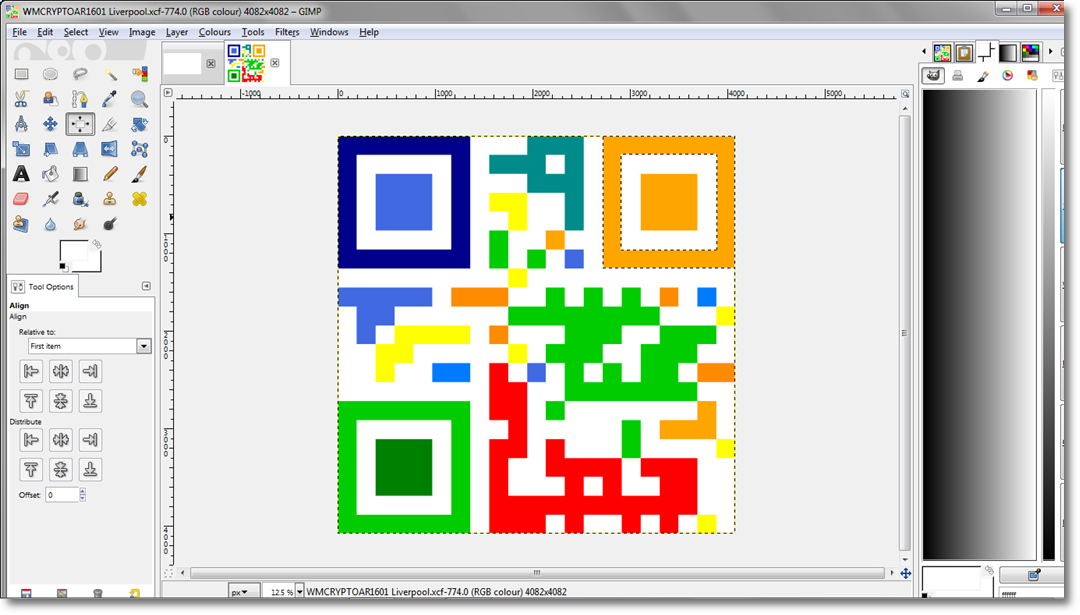The image size is (1080, 615).
Task: Activate the Smudge tool
Action: click(x=80, y=224)
